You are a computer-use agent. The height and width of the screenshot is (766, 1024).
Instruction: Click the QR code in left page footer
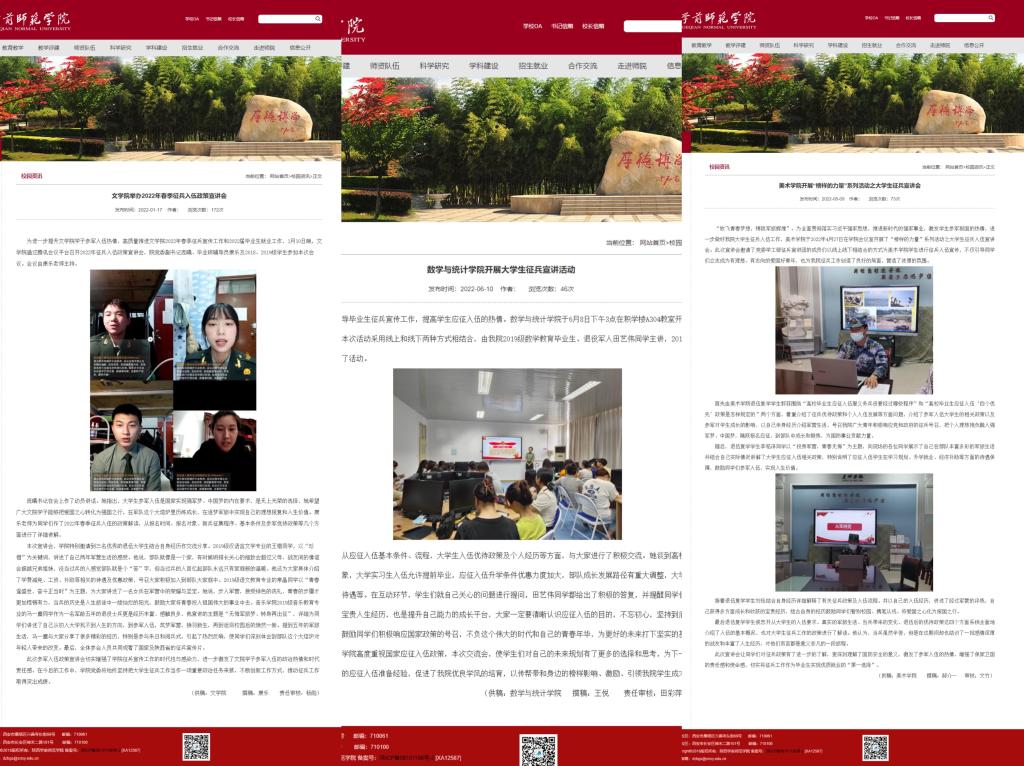click(196, 746)
